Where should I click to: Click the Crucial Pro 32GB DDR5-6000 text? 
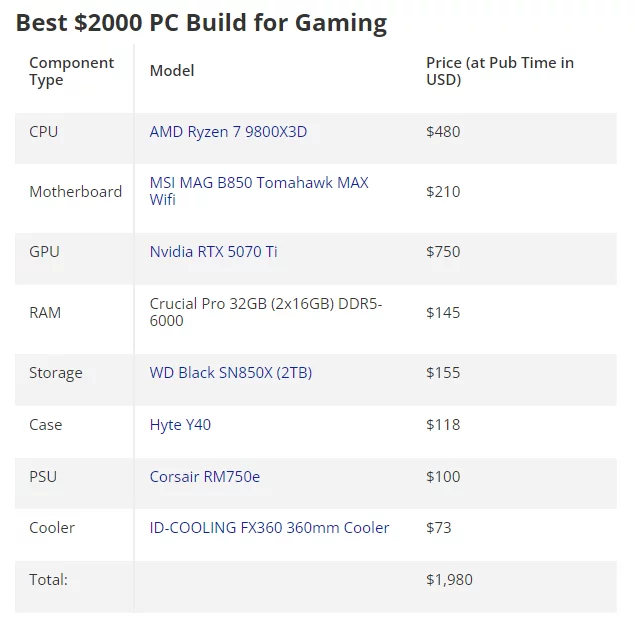266,312
